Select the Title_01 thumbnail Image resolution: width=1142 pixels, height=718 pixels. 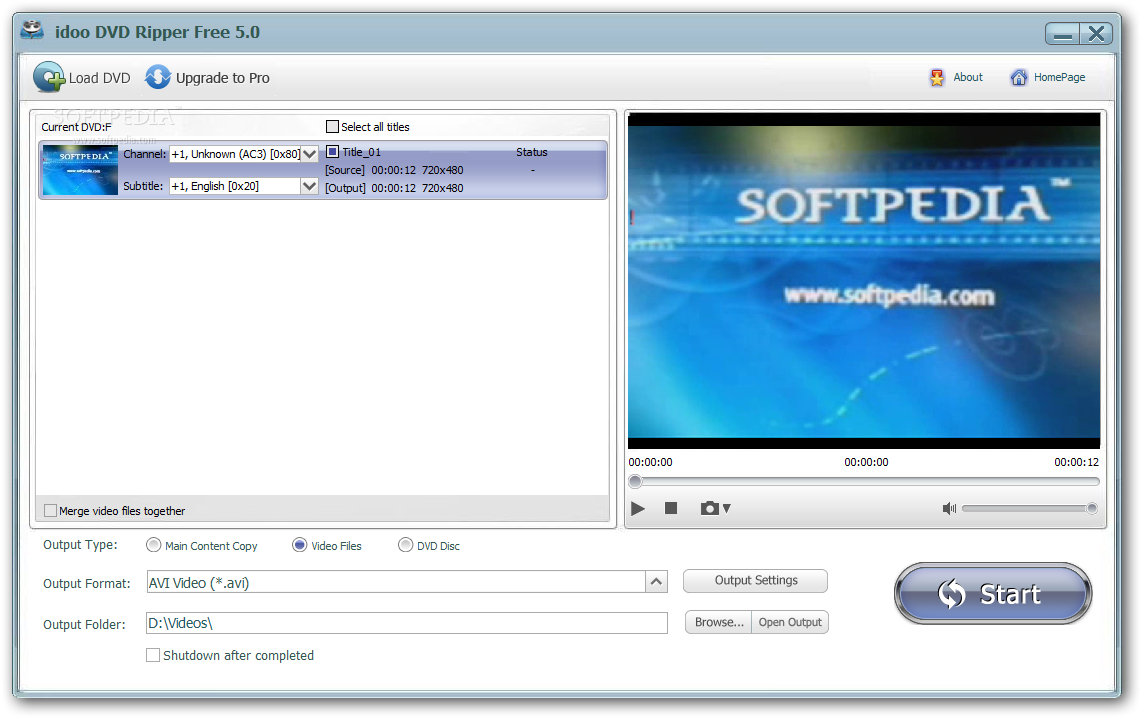pos(80,170)
